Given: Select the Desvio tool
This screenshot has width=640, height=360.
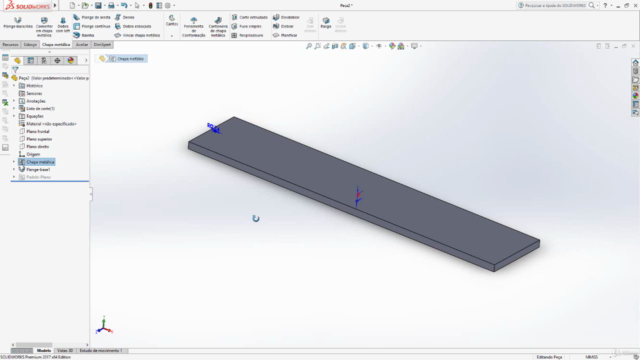Looking at the screenshot, I should pyautogui.click(x=124, y=17).
